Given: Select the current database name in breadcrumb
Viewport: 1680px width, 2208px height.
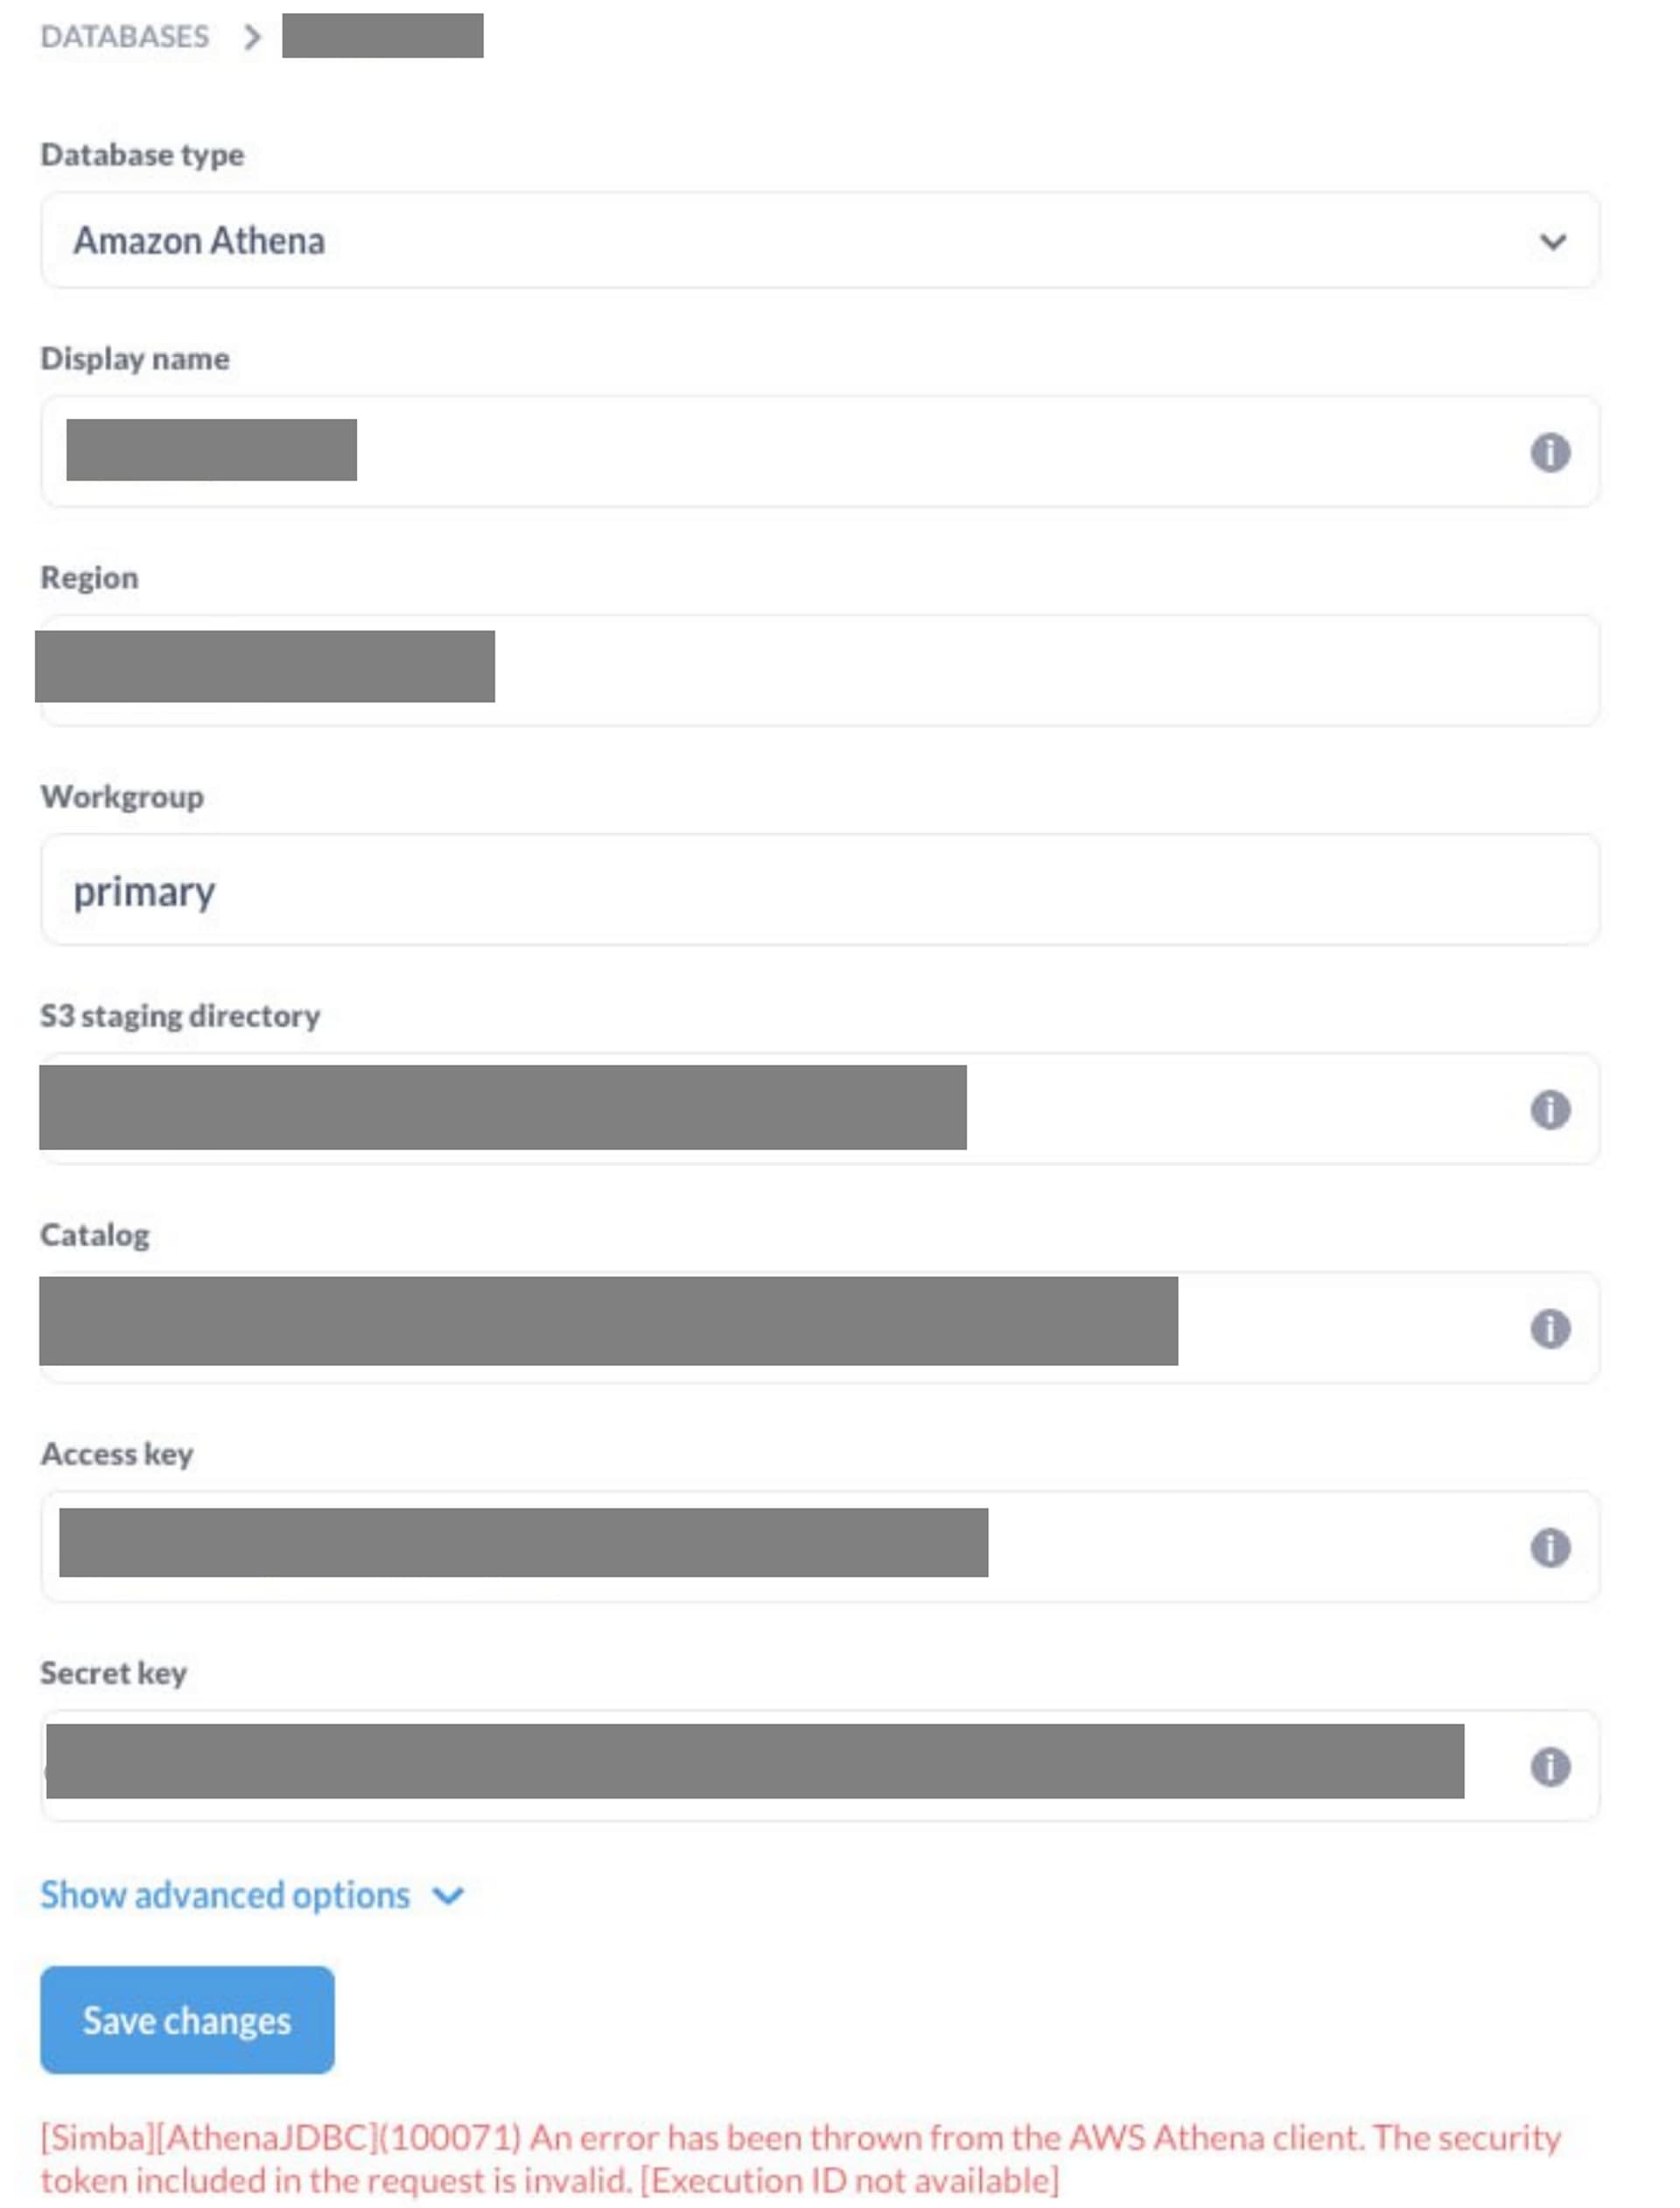Looking at the screenshot, I should click(383, 36).
